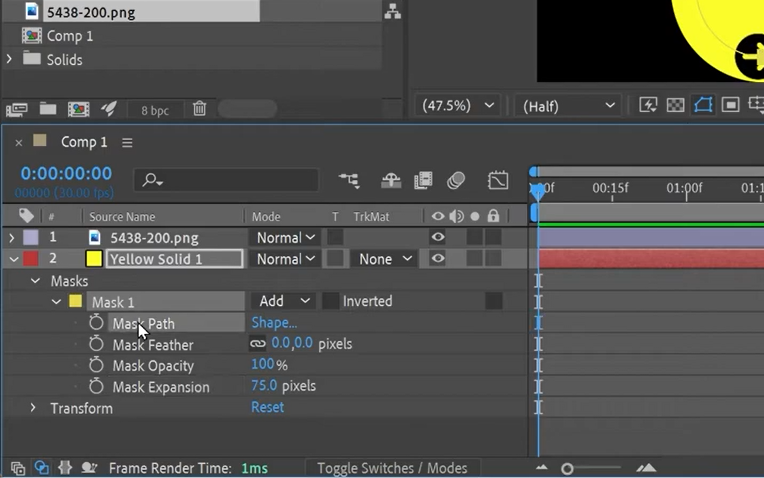
Task: Collapse layer 2 Yellow Solid 1
Action: point(14,259)
